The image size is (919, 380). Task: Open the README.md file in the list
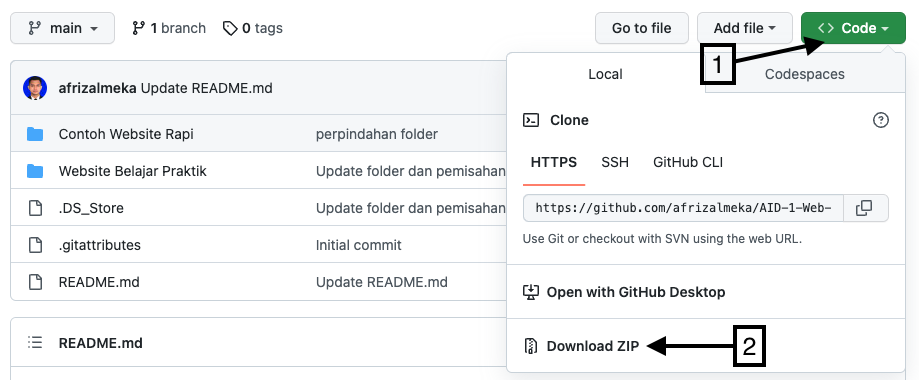pos(99,282)
